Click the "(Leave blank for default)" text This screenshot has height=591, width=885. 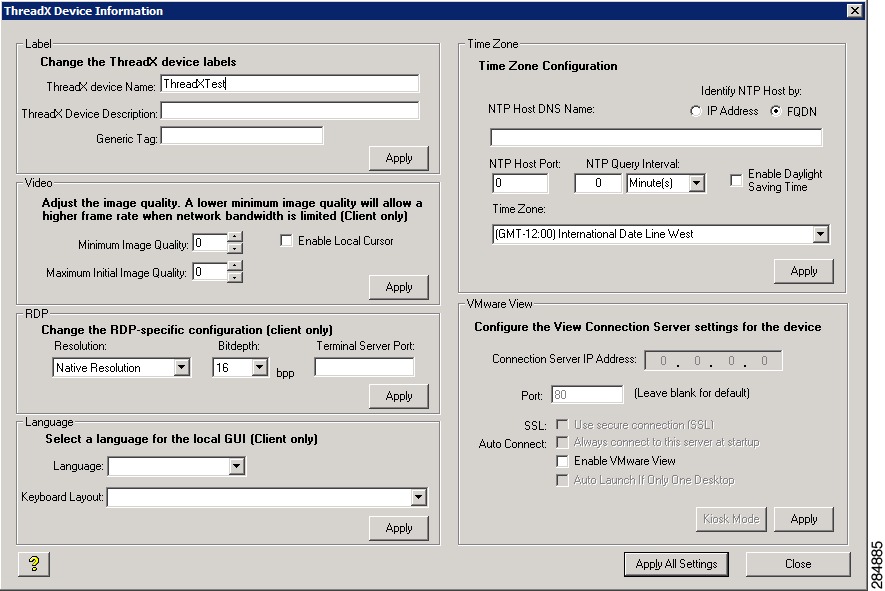pyautogui.click(x=691, y=393)
